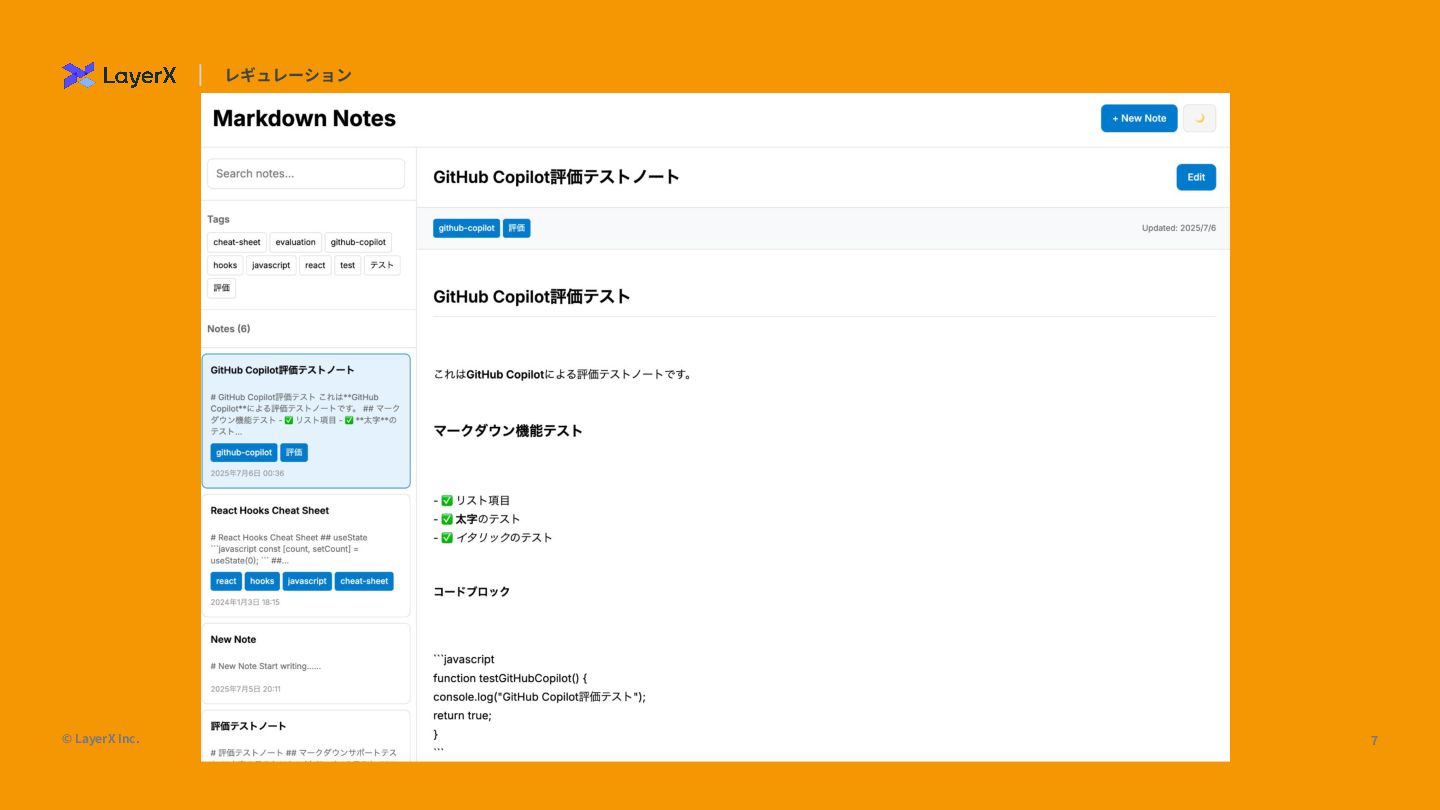1440x810 pixels.
Task: Click the 2025年7月5日 20:11 timestamp
Action: point(246,689)
